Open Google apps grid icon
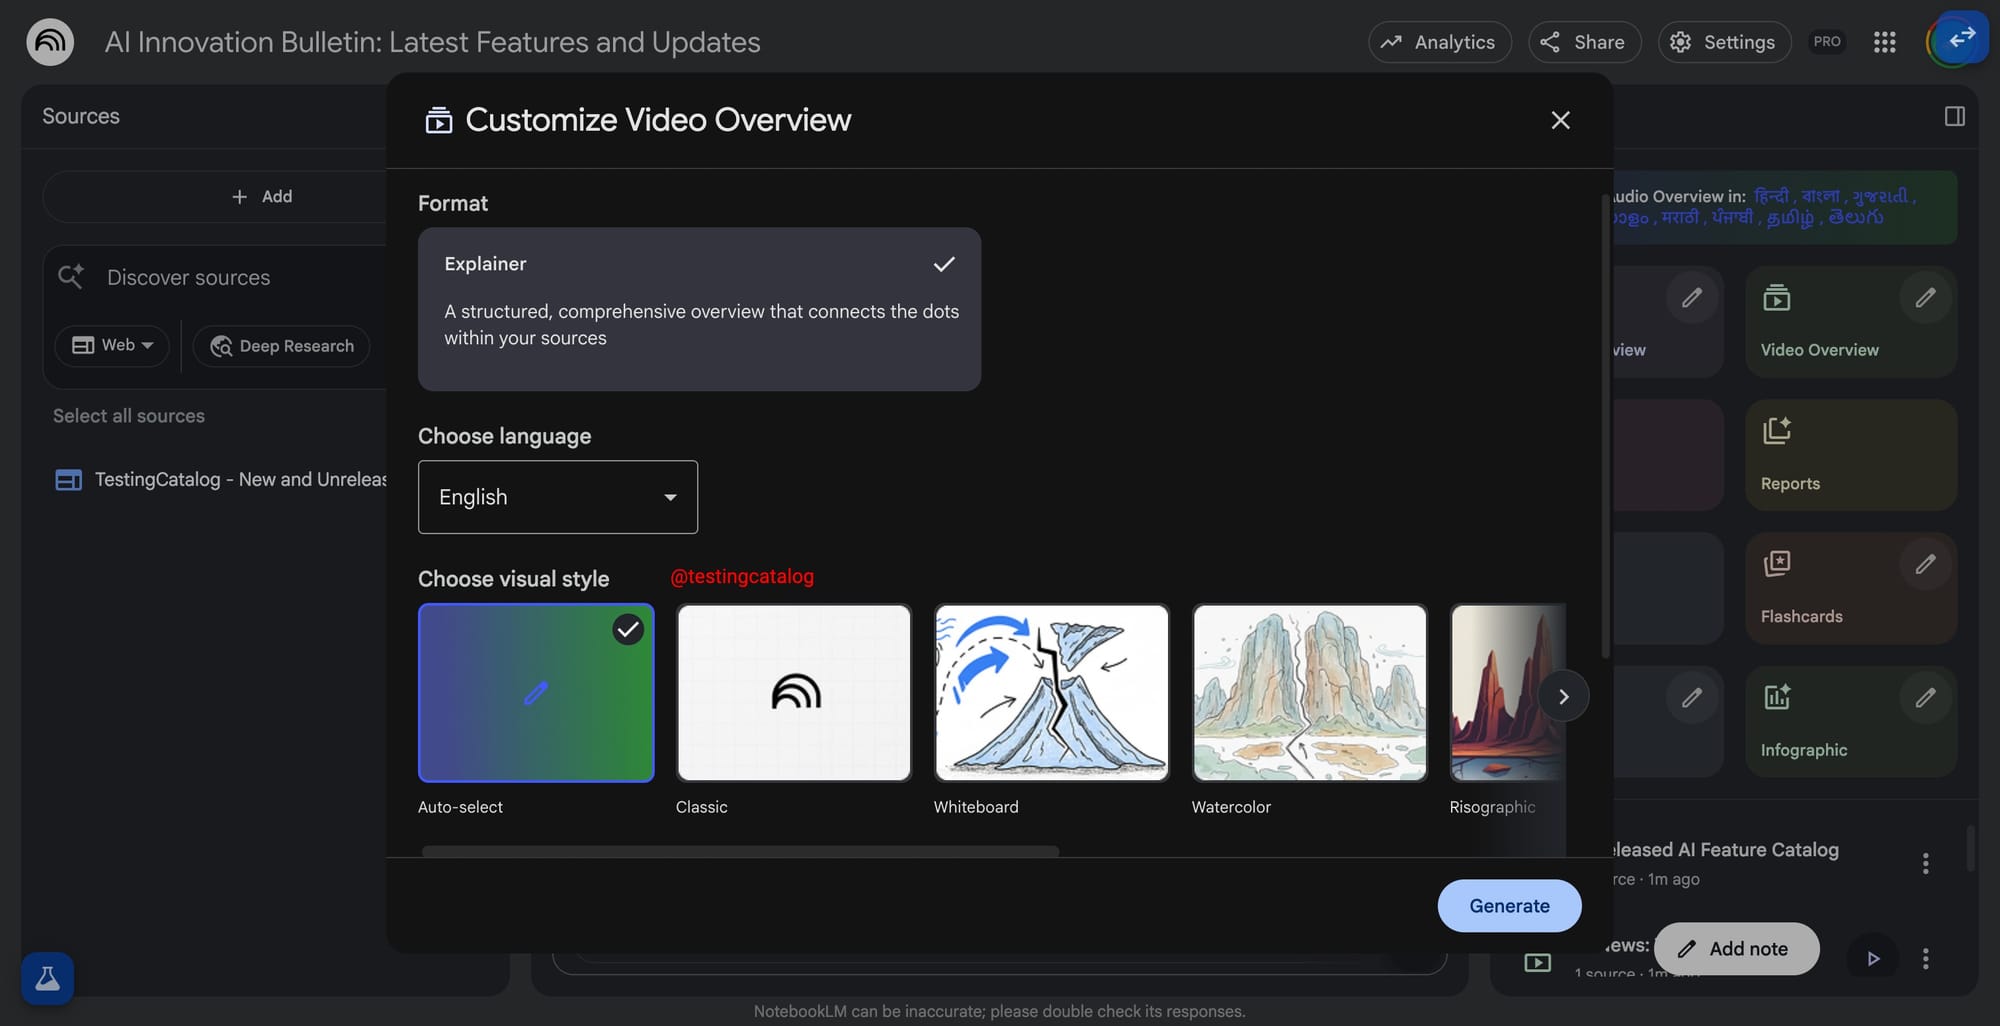Viewport: 2000px width, 1026px height. (1884, 42)
